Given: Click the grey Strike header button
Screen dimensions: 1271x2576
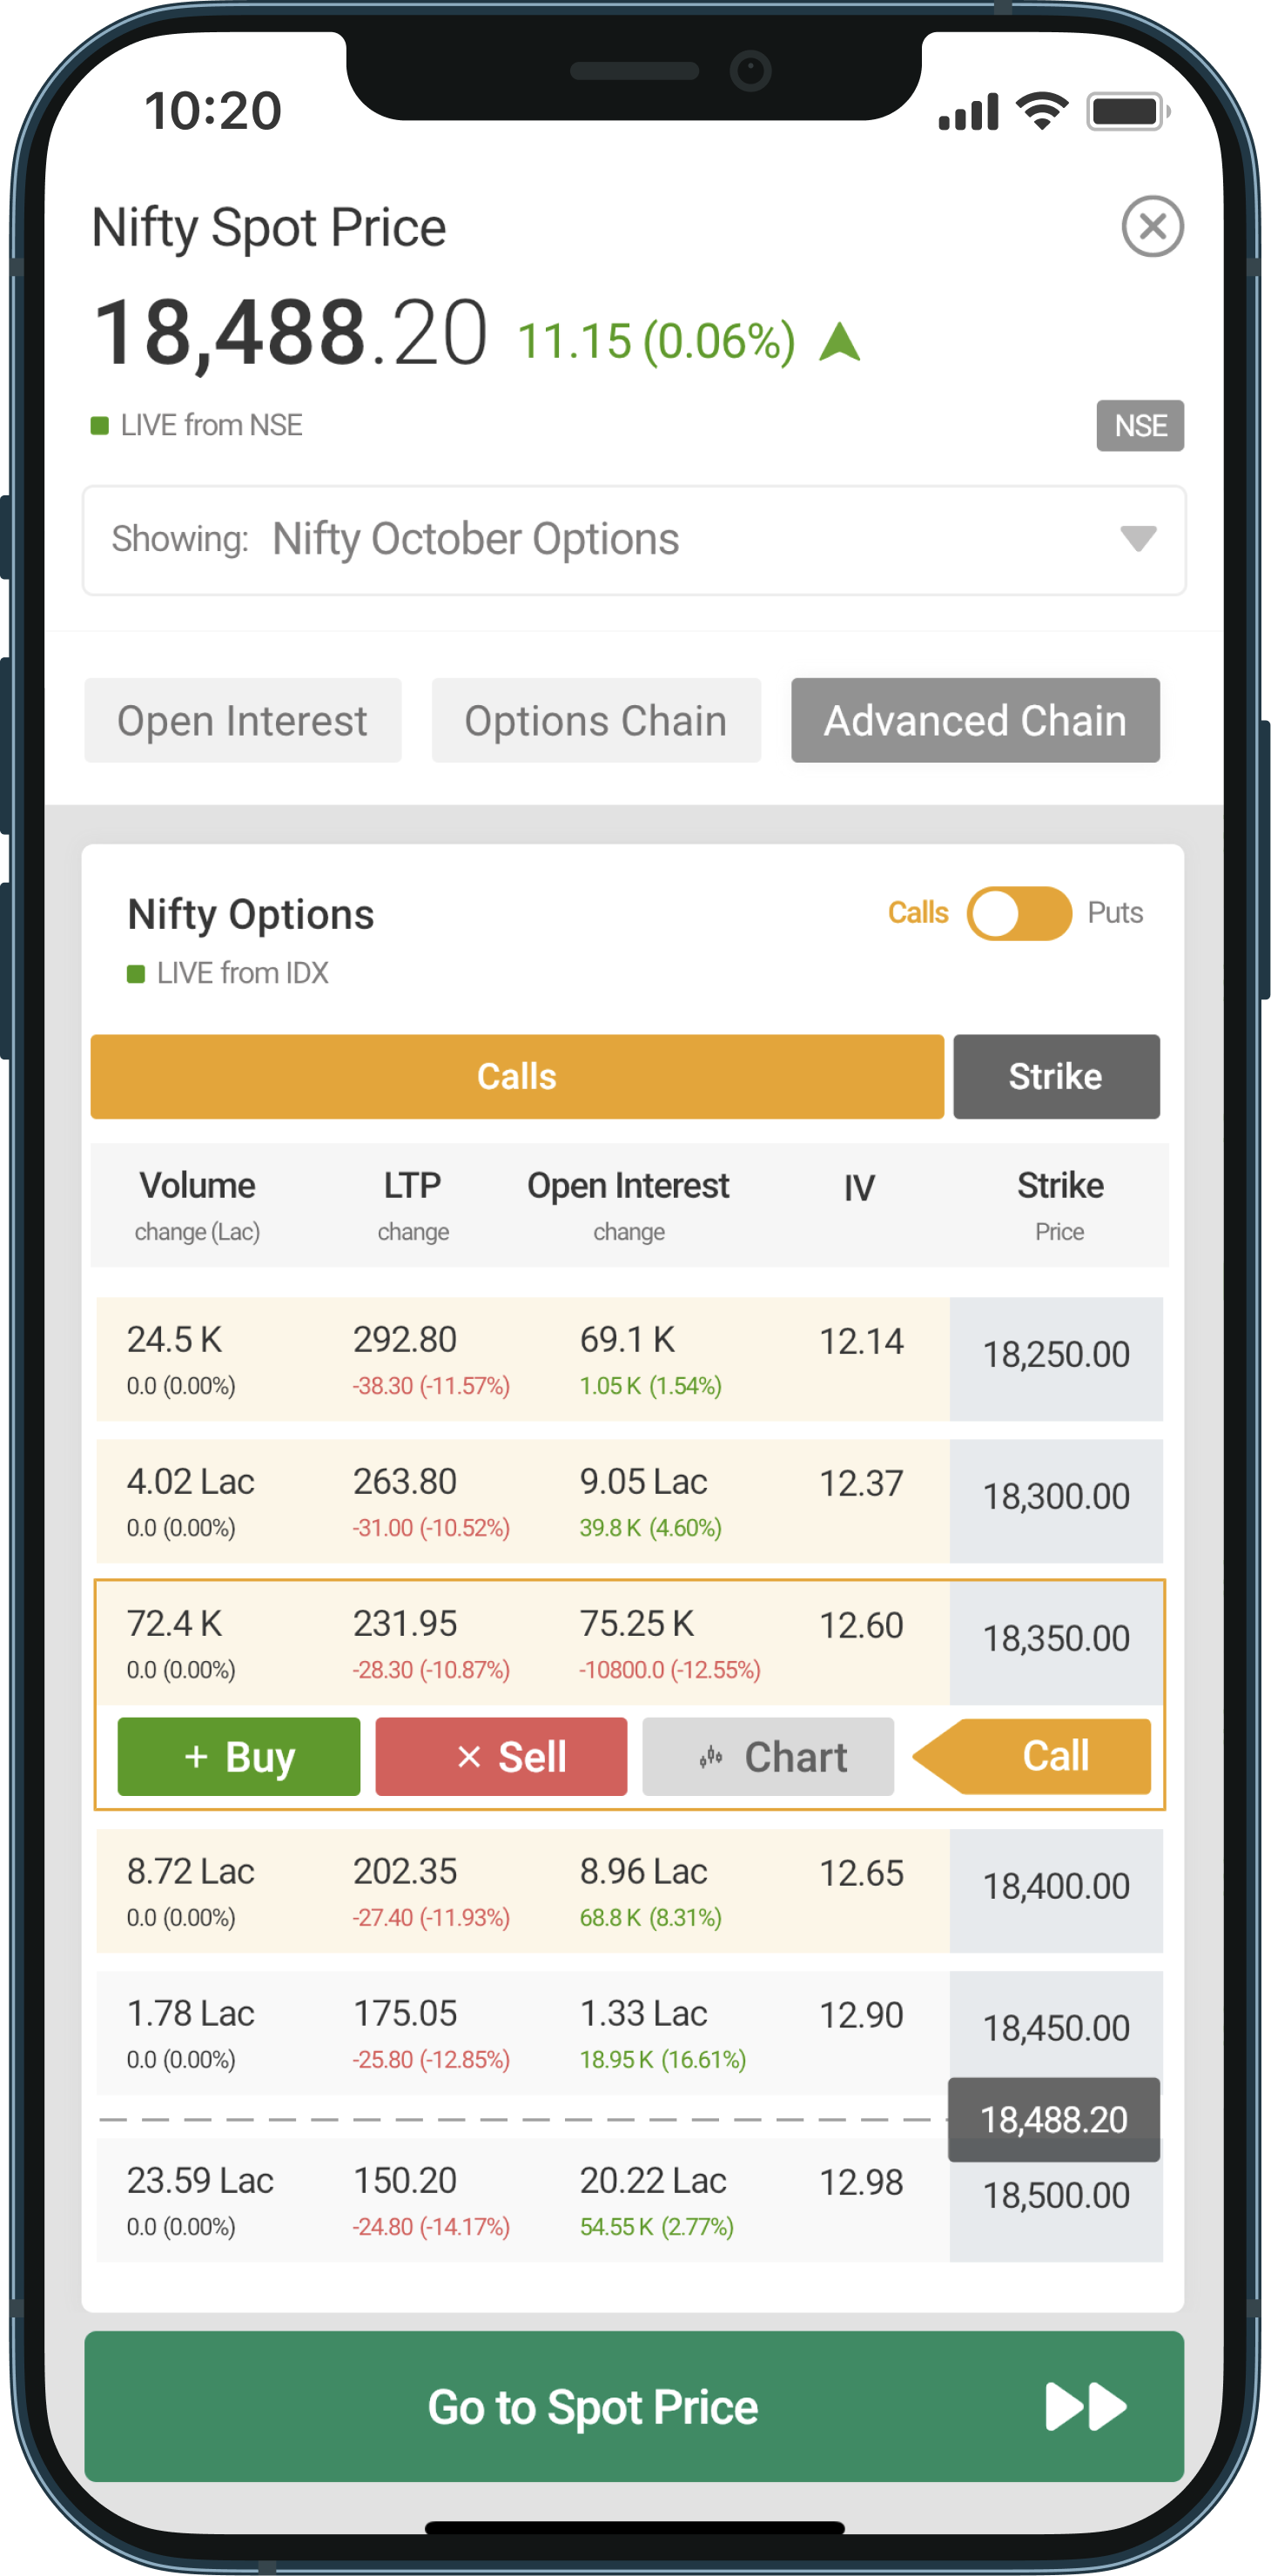Looking at the screenshot, I should (x=1056, y=1076).
